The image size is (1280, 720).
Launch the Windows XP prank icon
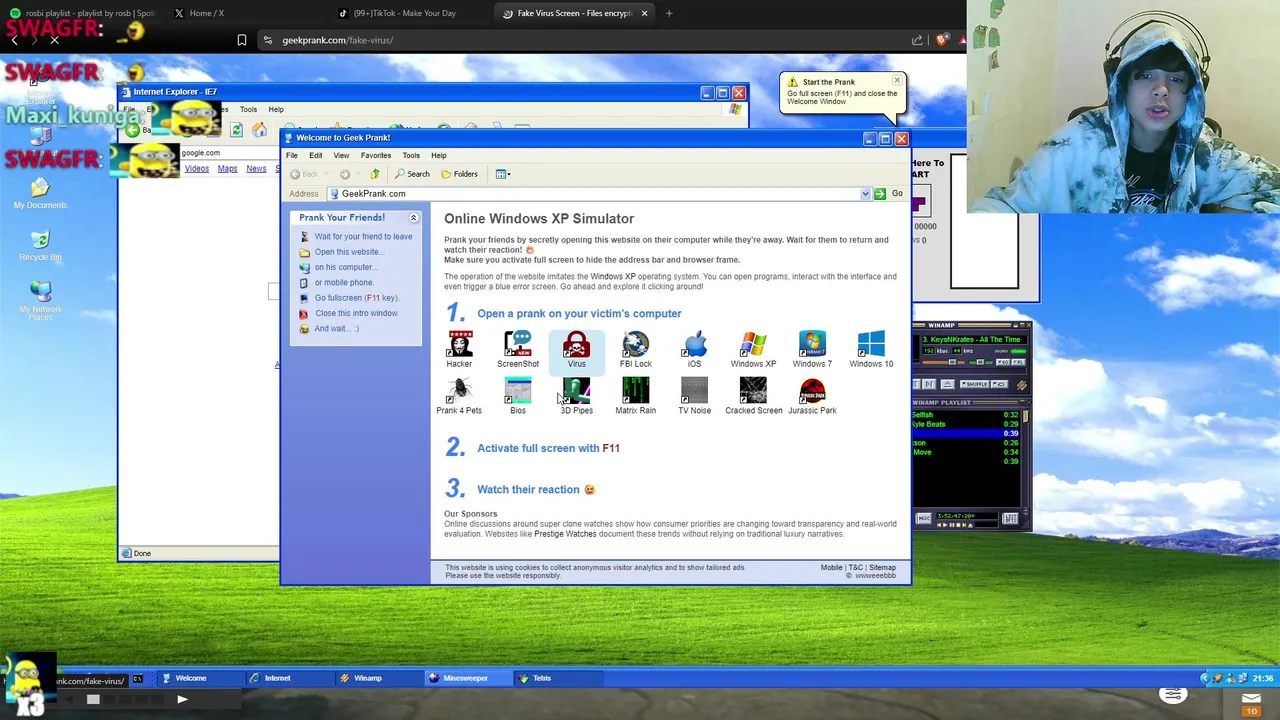pos(753,349)
